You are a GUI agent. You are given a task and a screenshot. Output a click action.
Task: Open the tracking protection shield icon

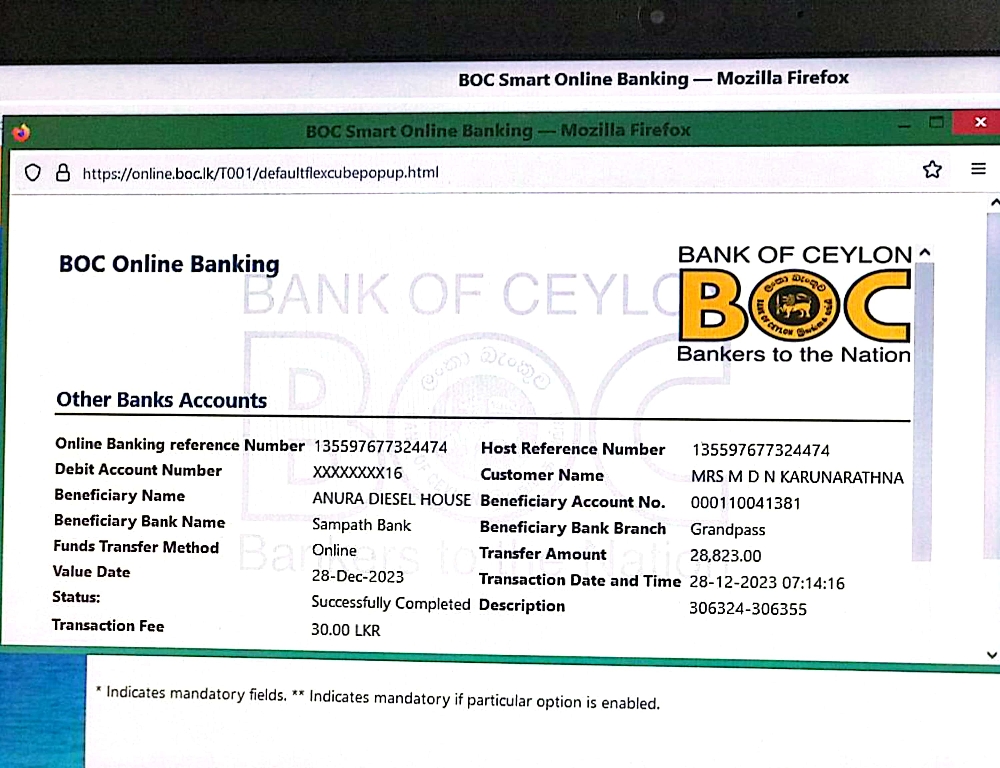point(32,172)
